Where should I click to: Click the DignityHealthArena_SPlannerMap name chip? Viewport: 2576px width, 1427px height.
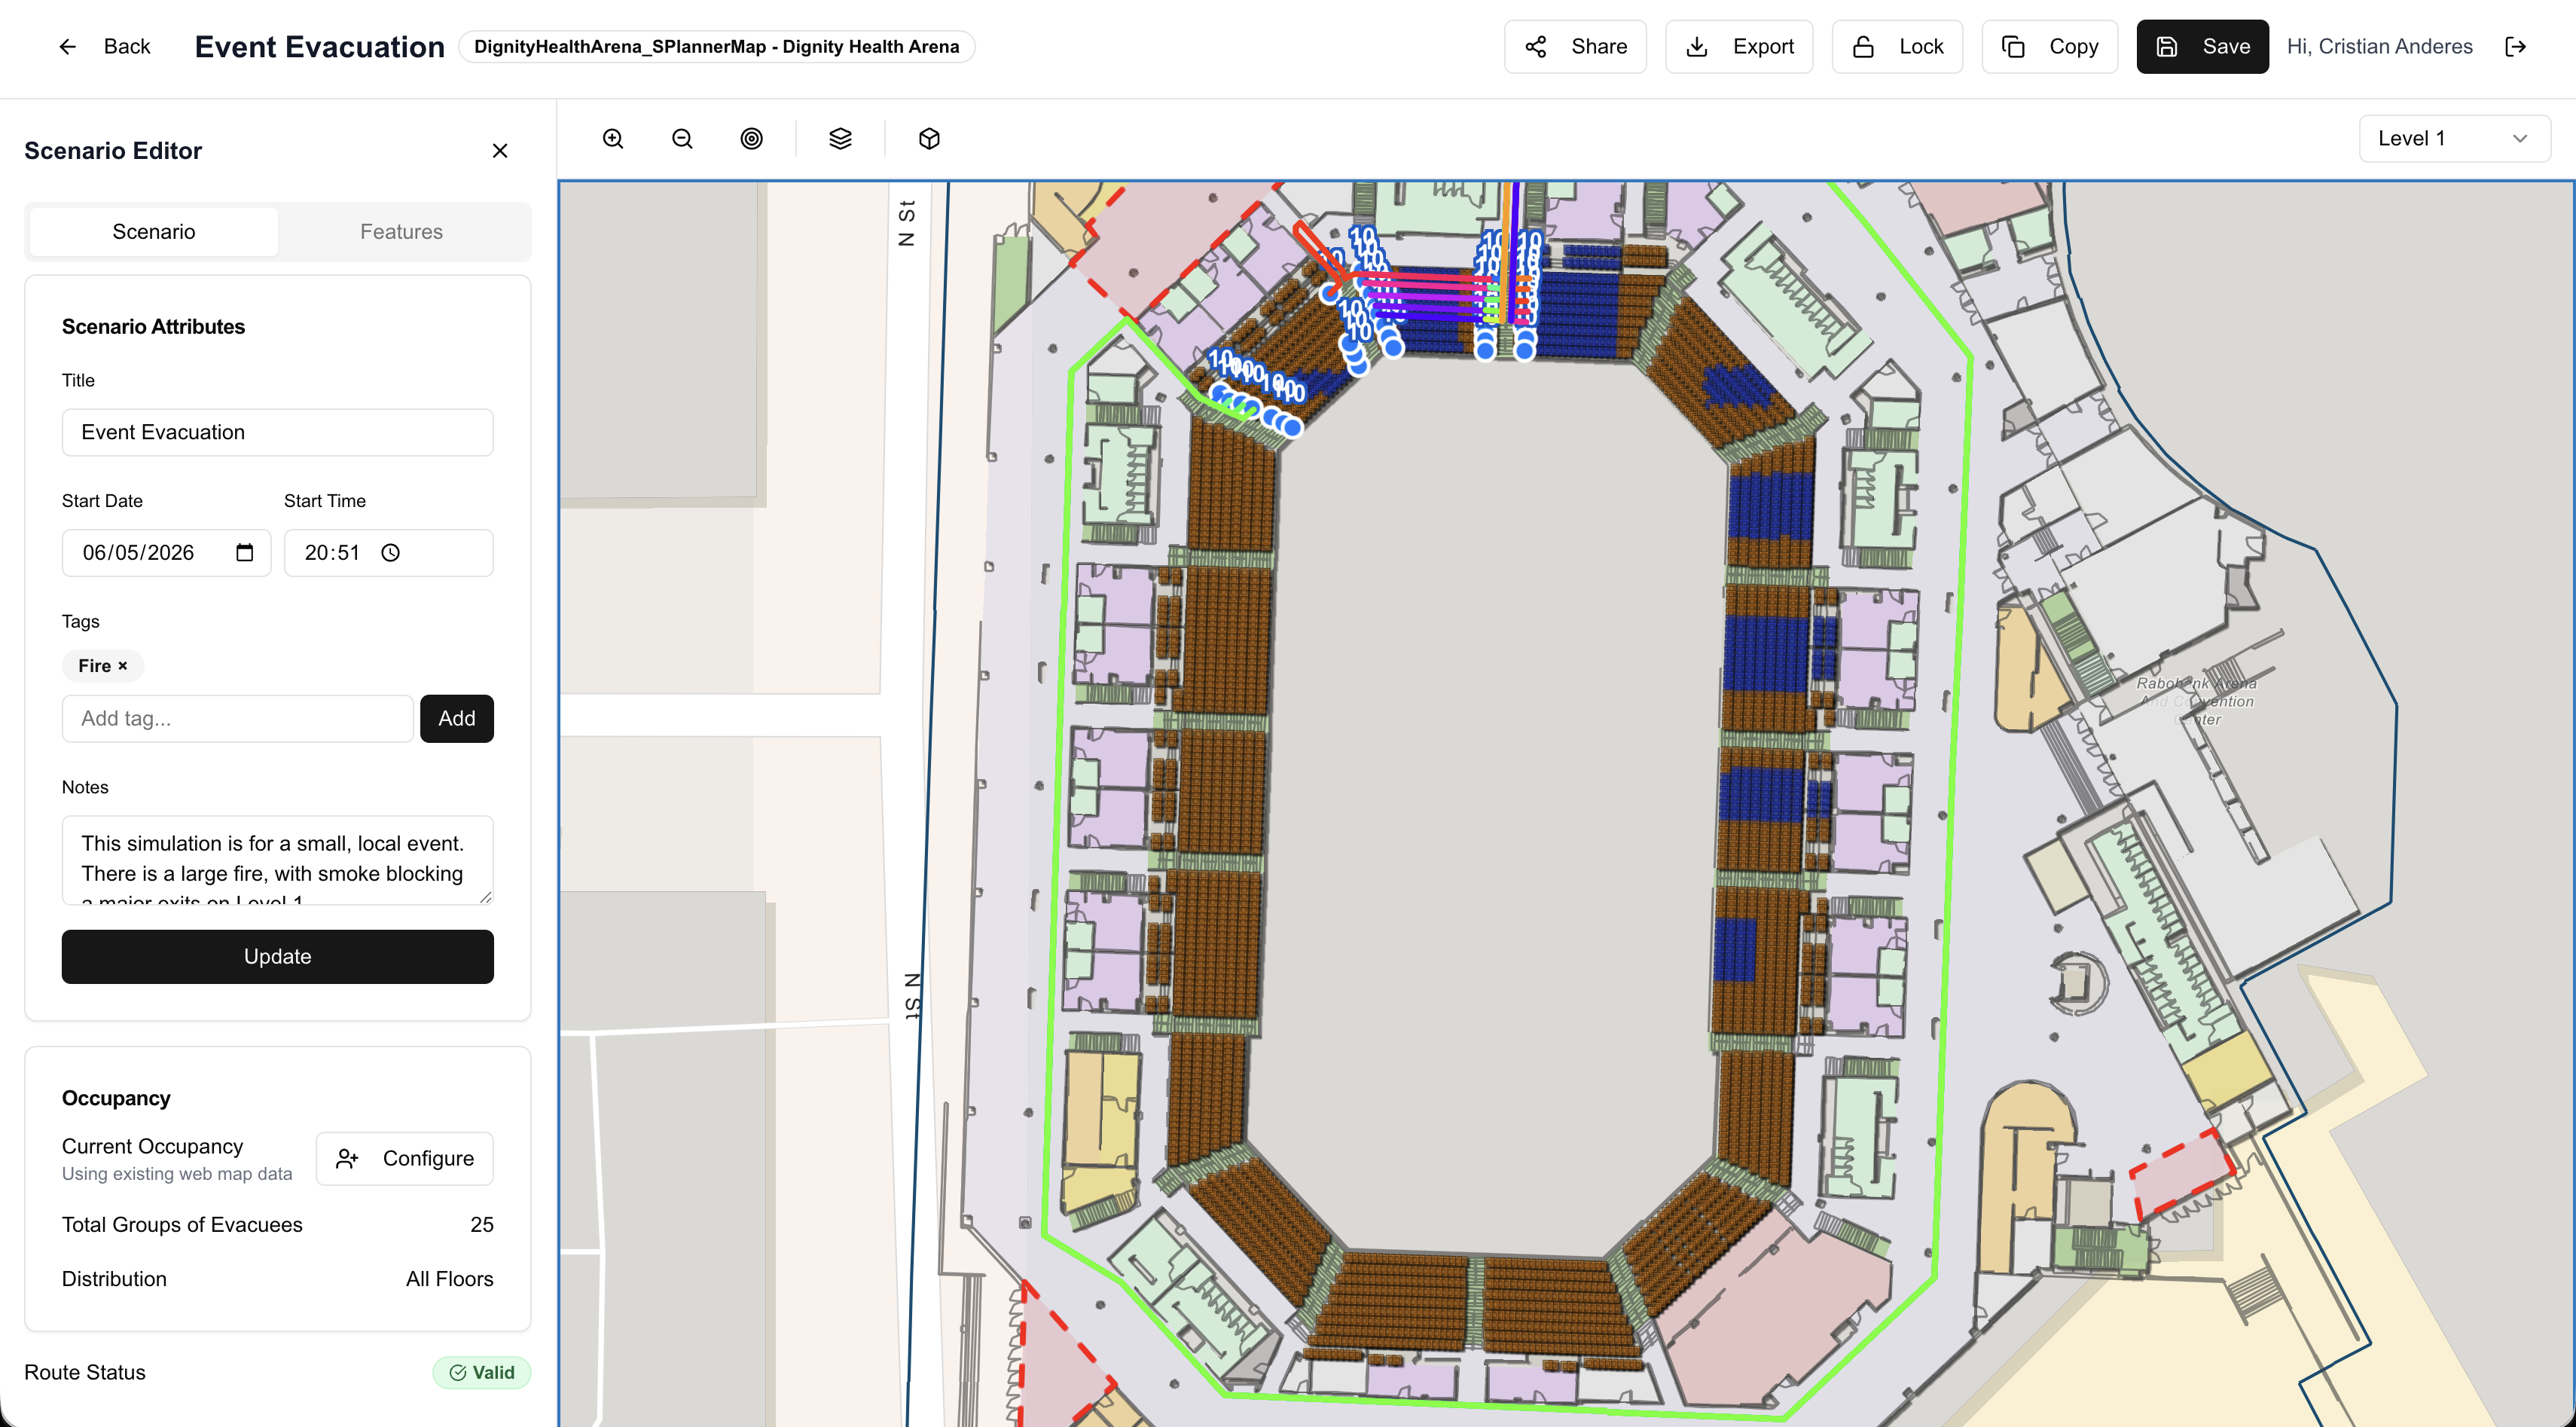pos(716,47)
